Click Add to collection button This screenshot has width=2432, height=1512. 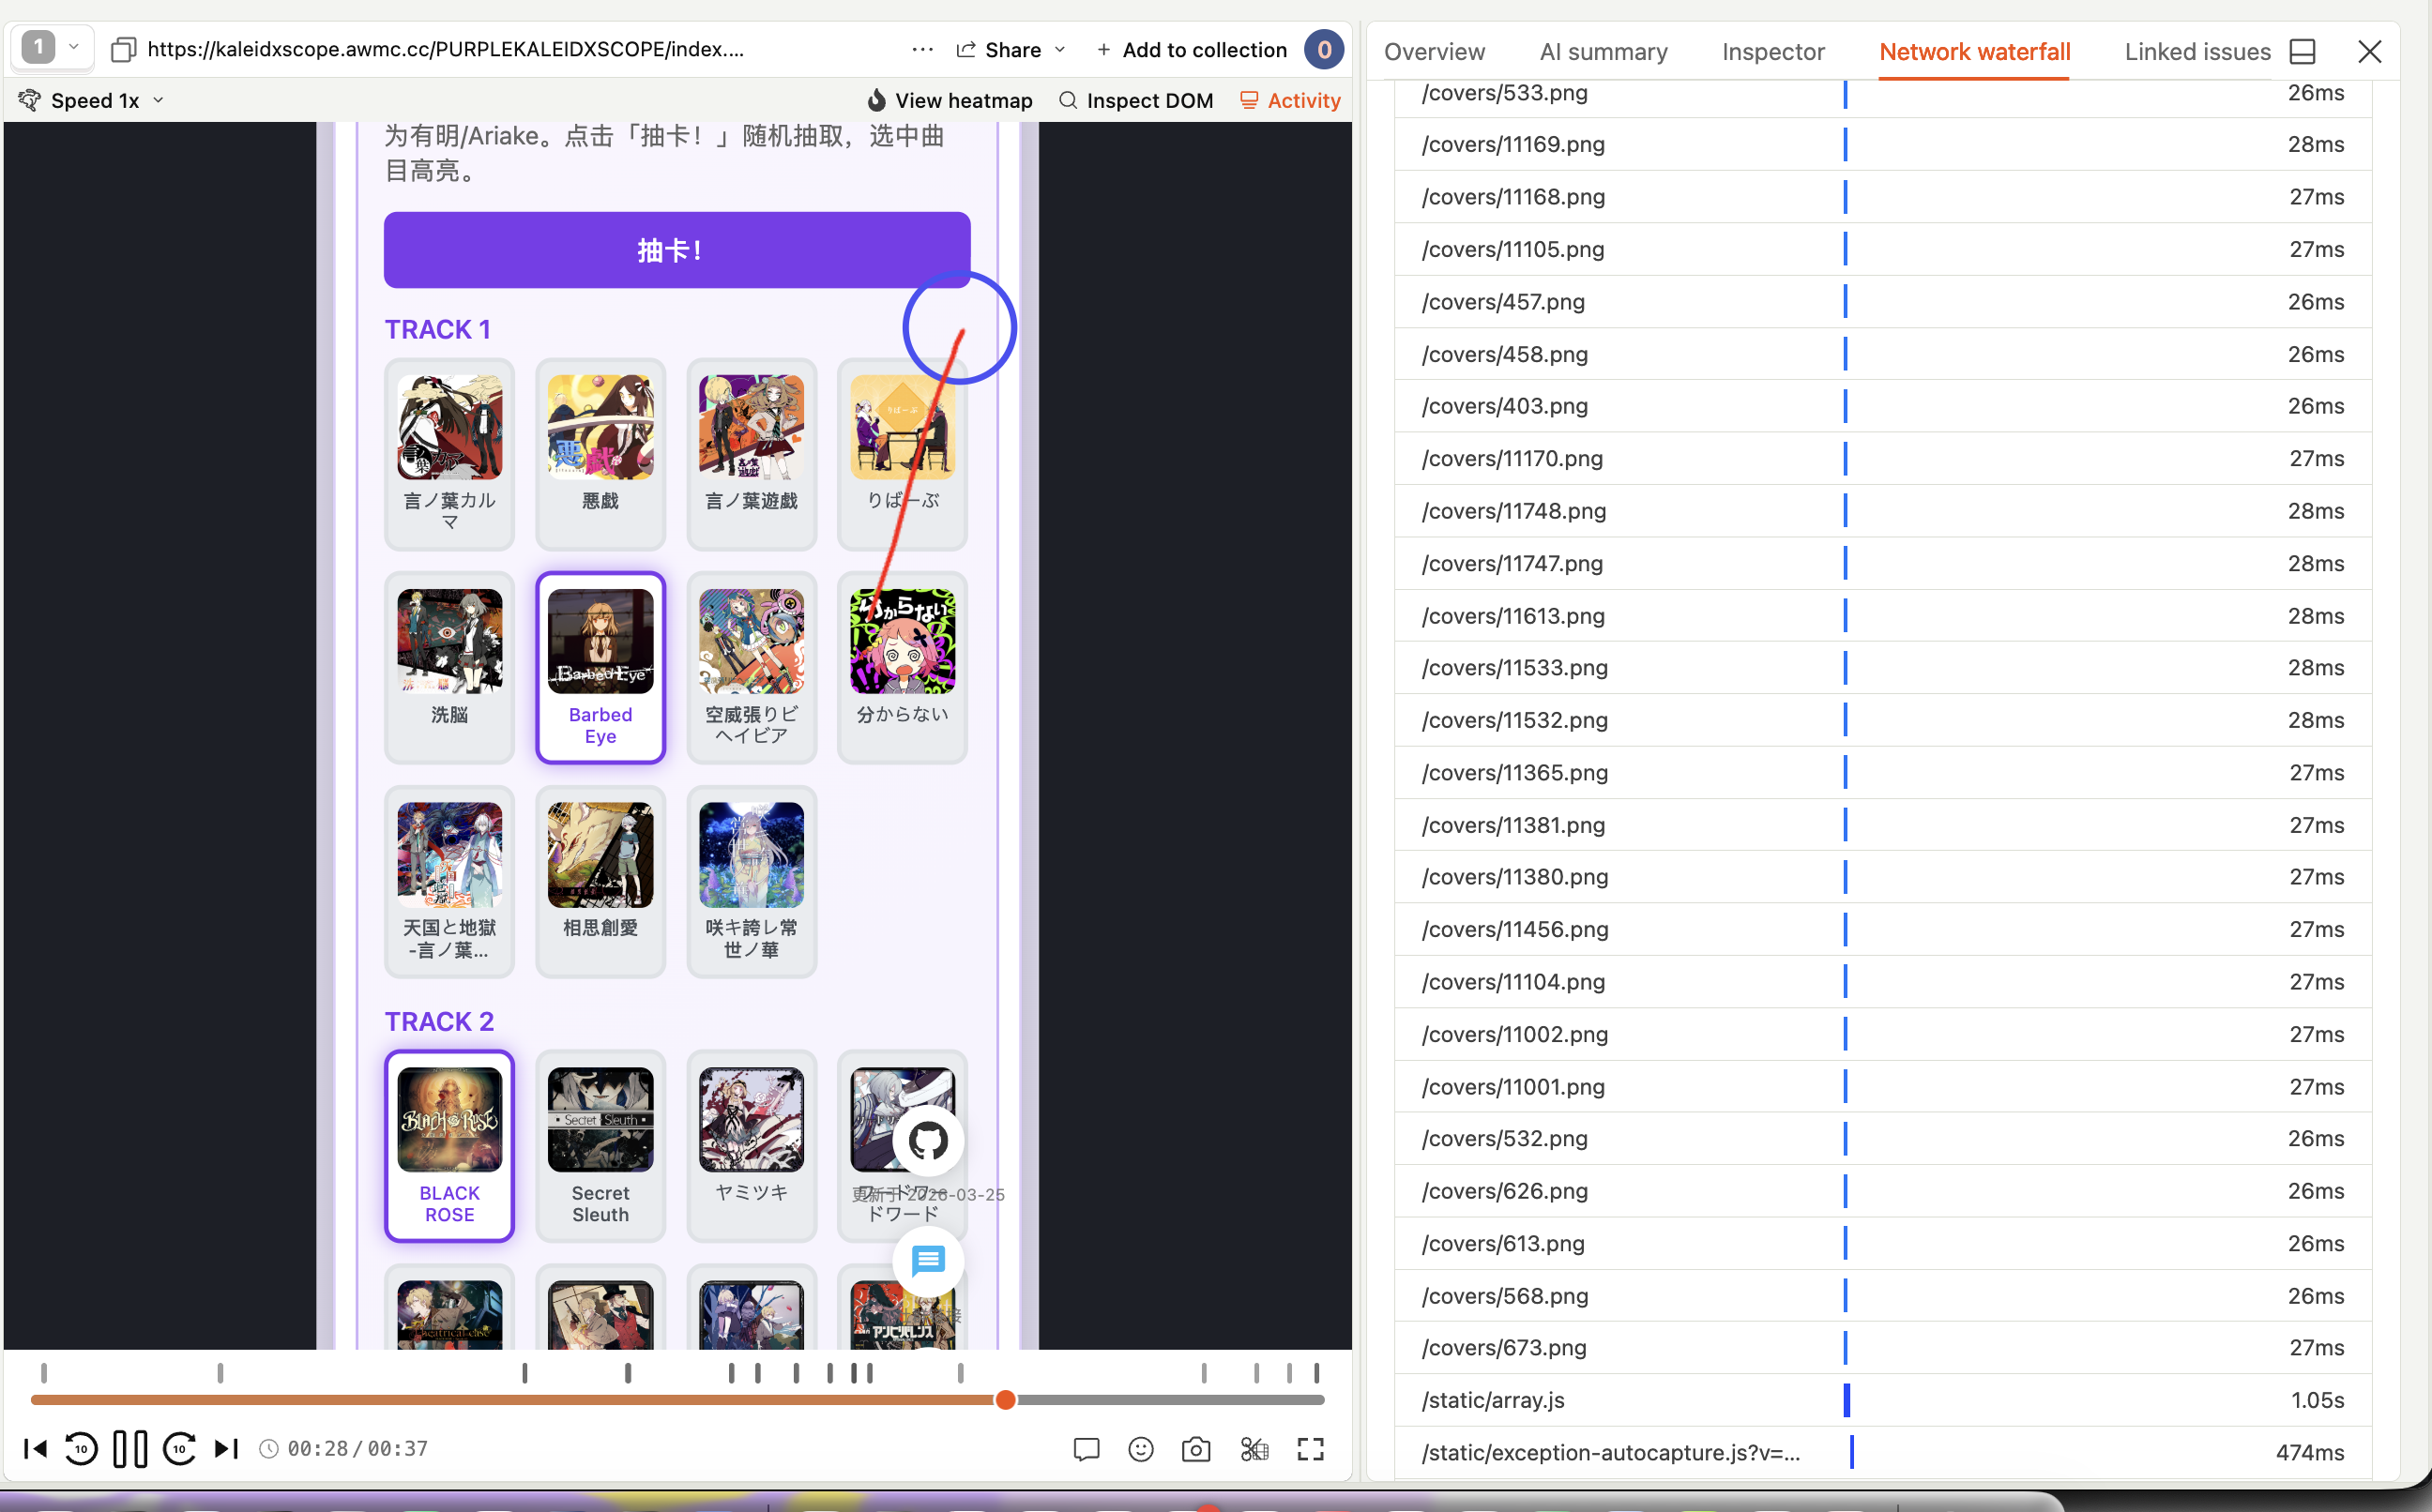pos(1191,49)
